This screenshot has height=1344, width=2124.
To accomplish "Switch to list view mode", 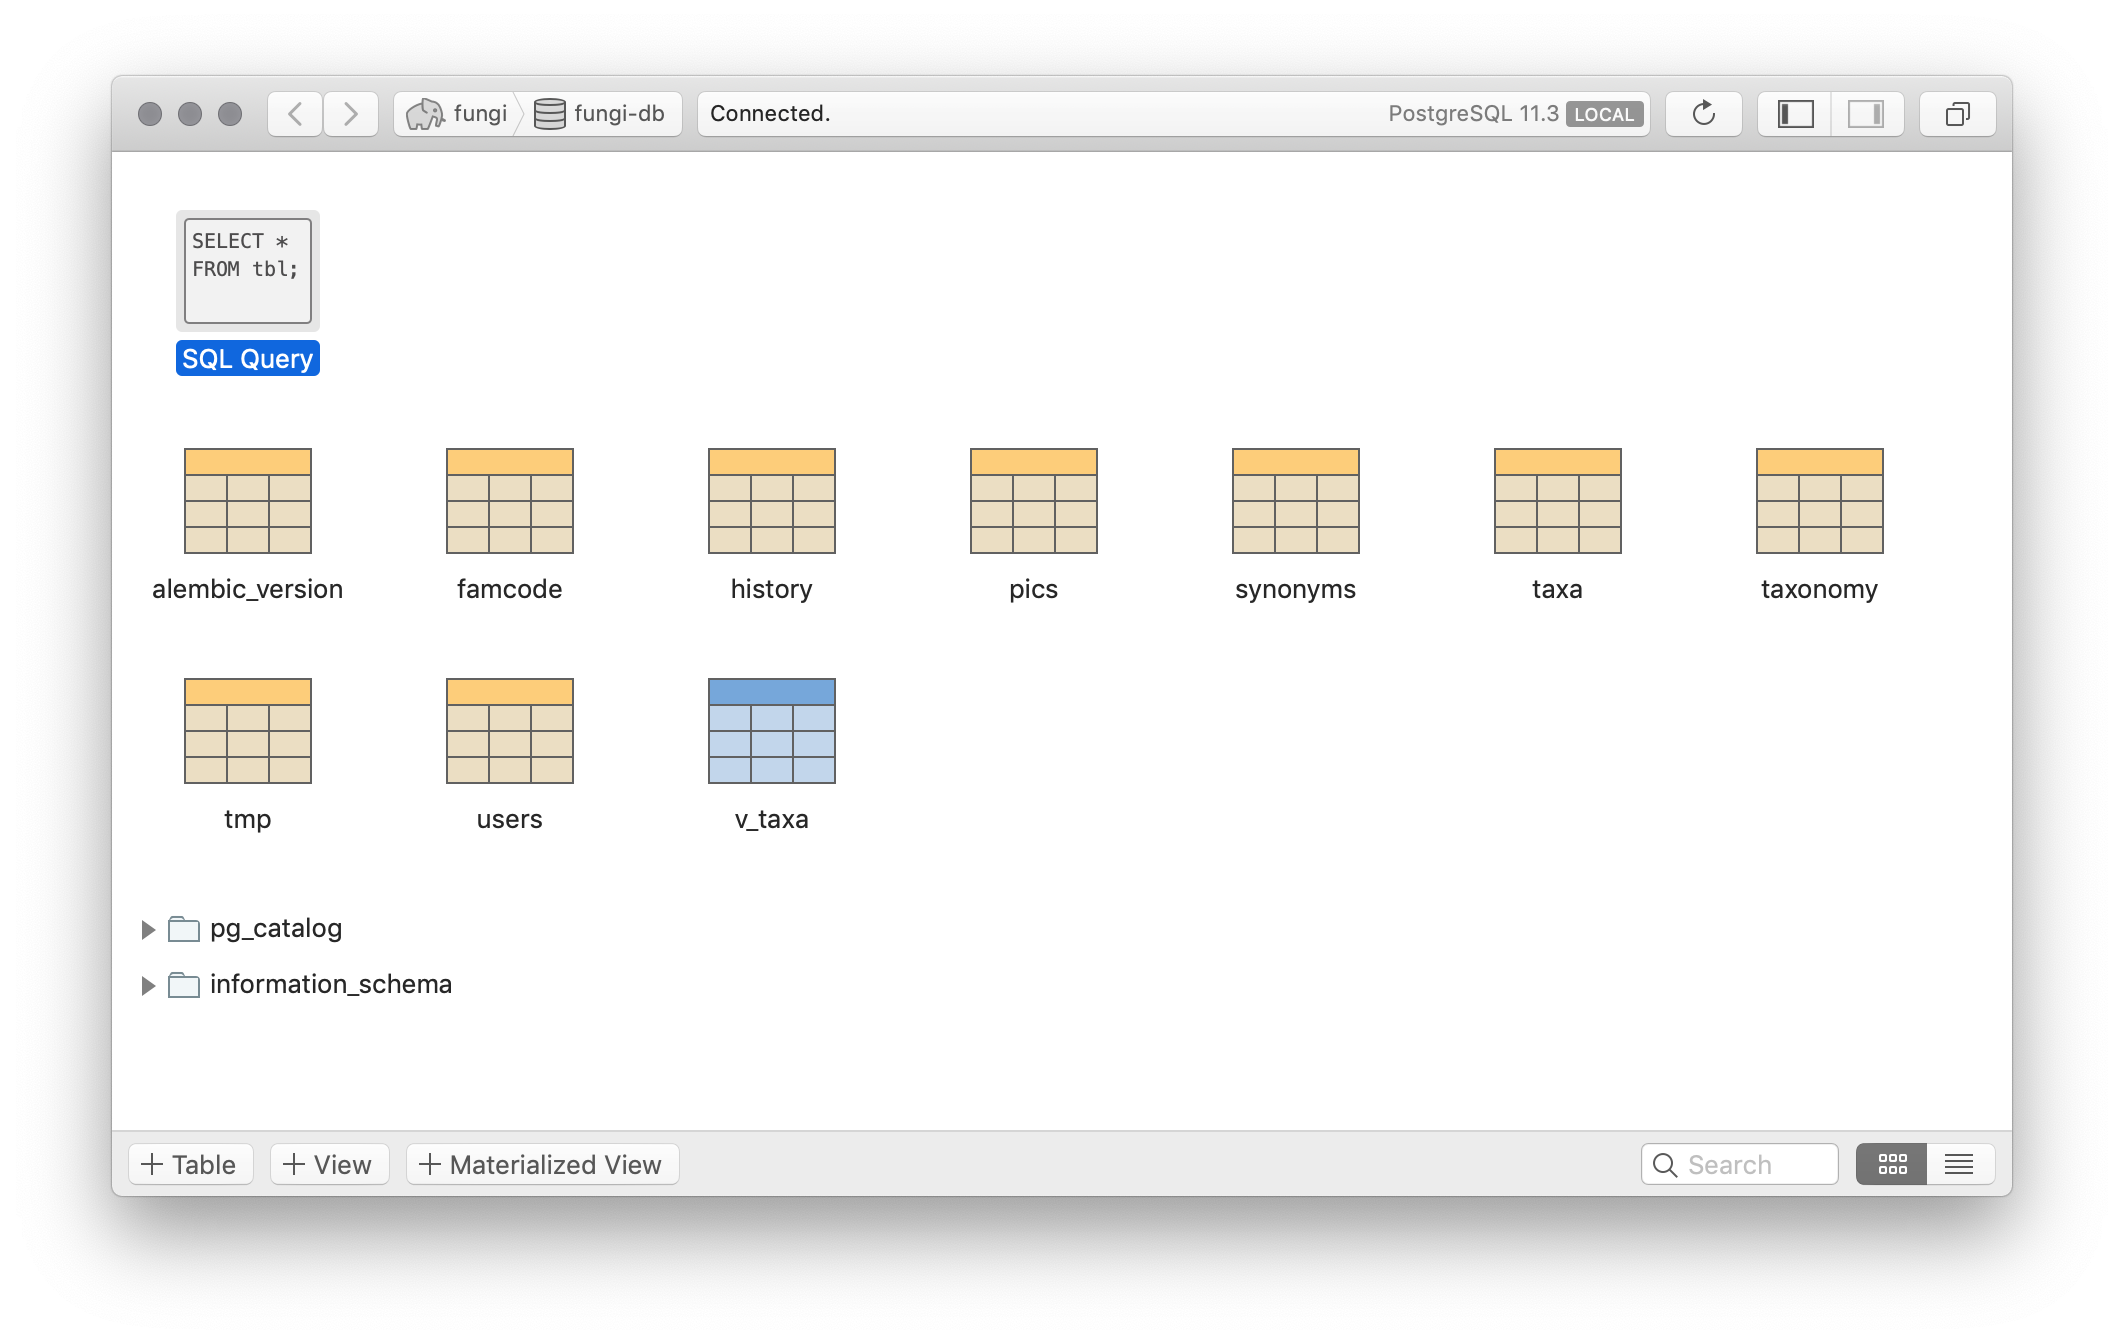I will click(x=1959, y=1164).
